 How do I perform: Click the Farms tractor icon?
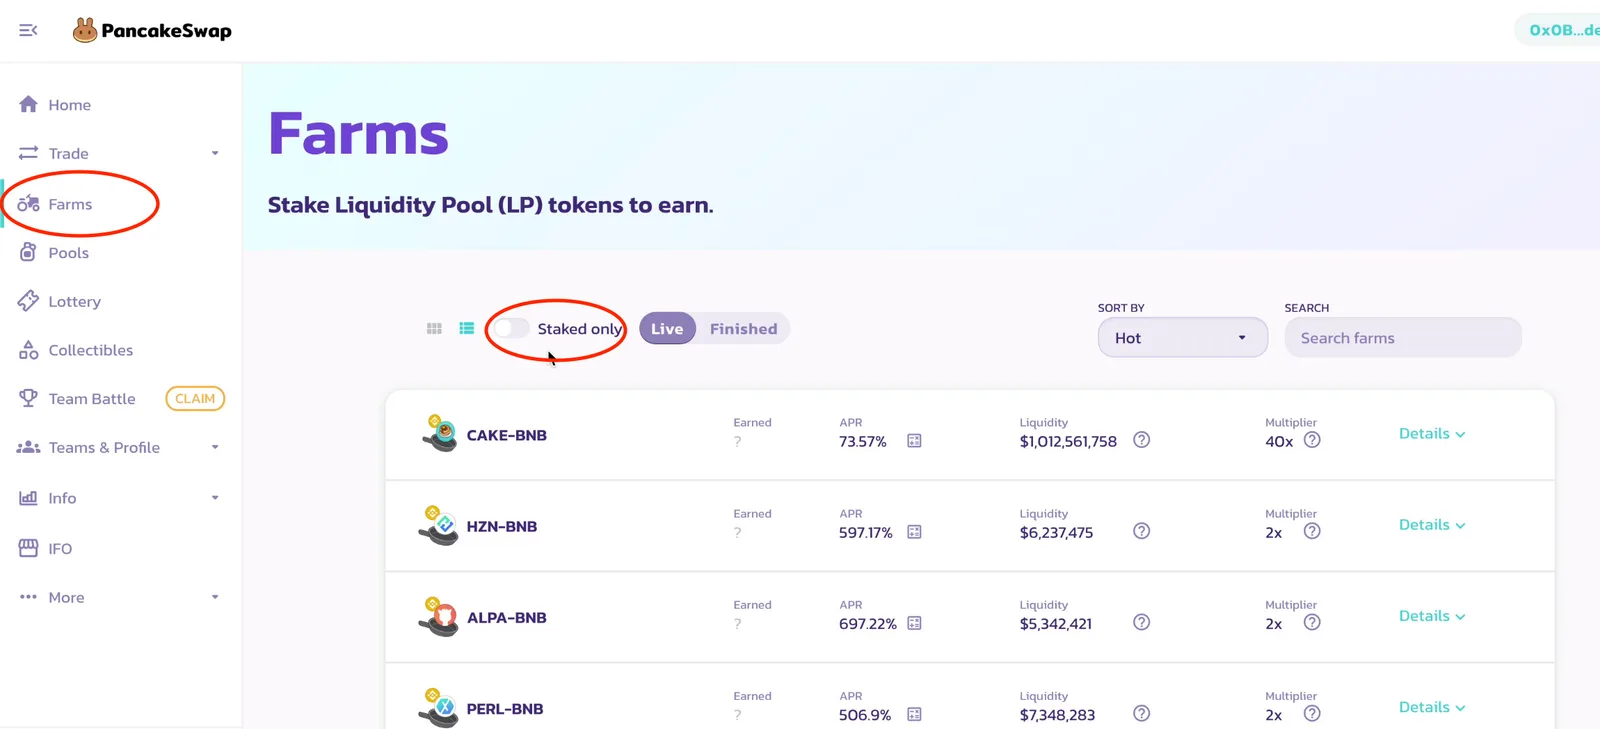(x=28, y=203)
